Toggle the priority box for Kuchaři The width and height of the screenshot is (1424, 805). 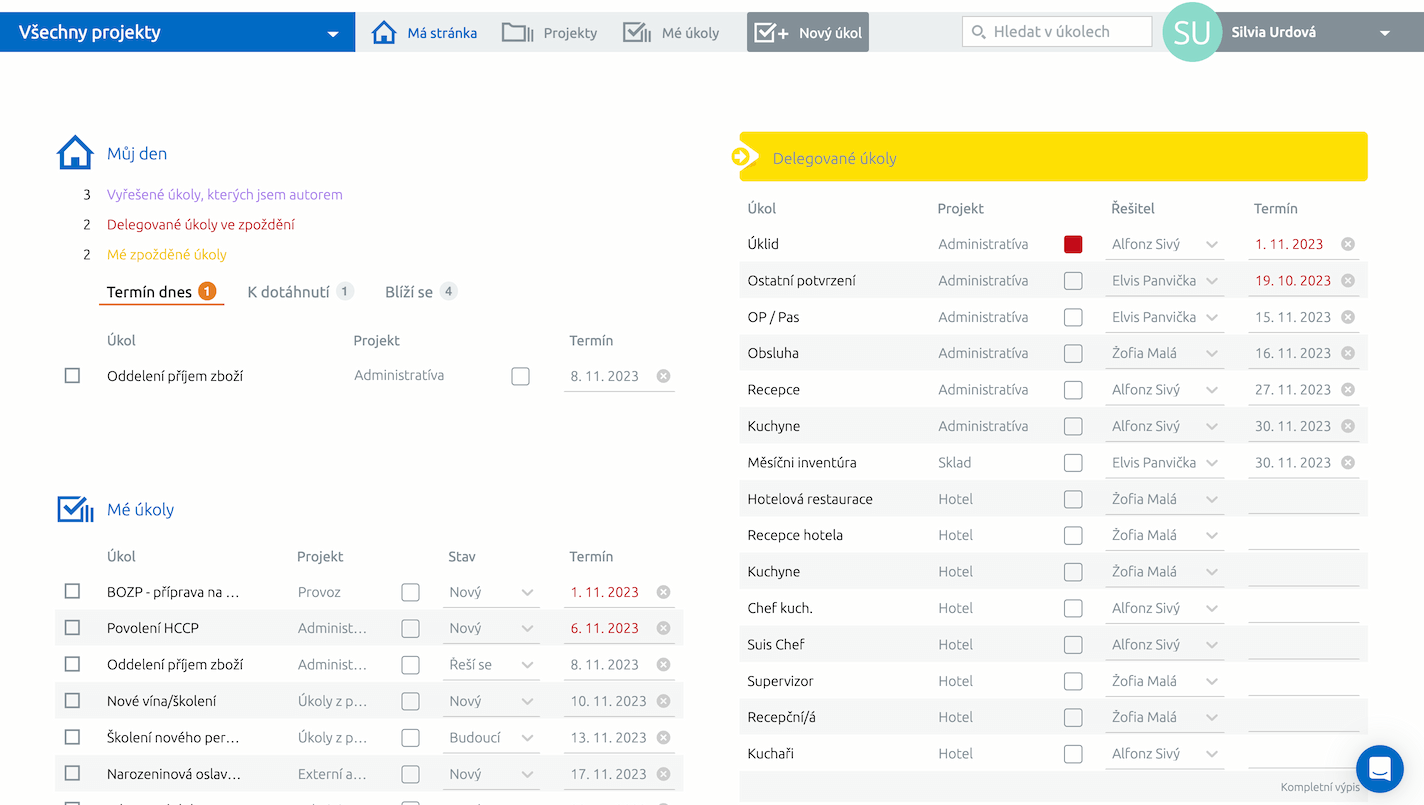click(x=1073, y=754)
